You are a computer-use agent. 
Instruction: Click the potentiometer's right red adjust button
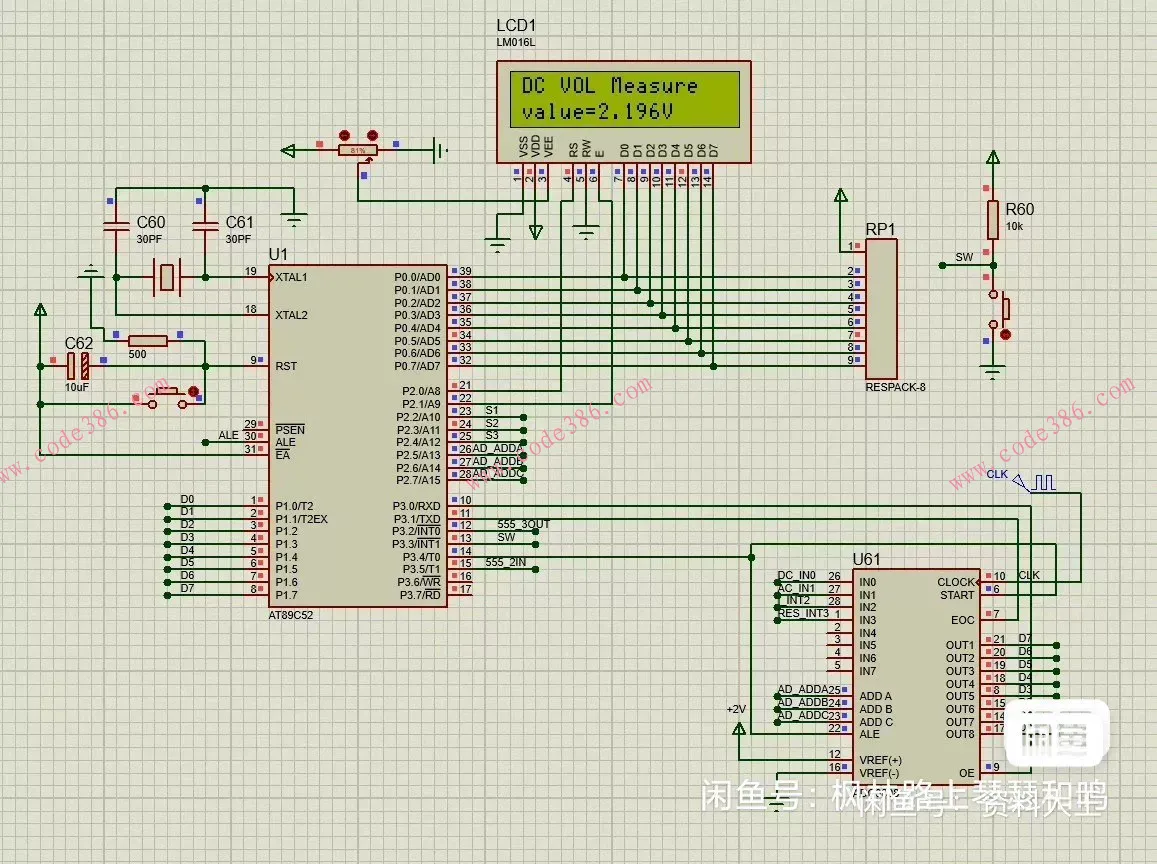click(x=373, y=135)
